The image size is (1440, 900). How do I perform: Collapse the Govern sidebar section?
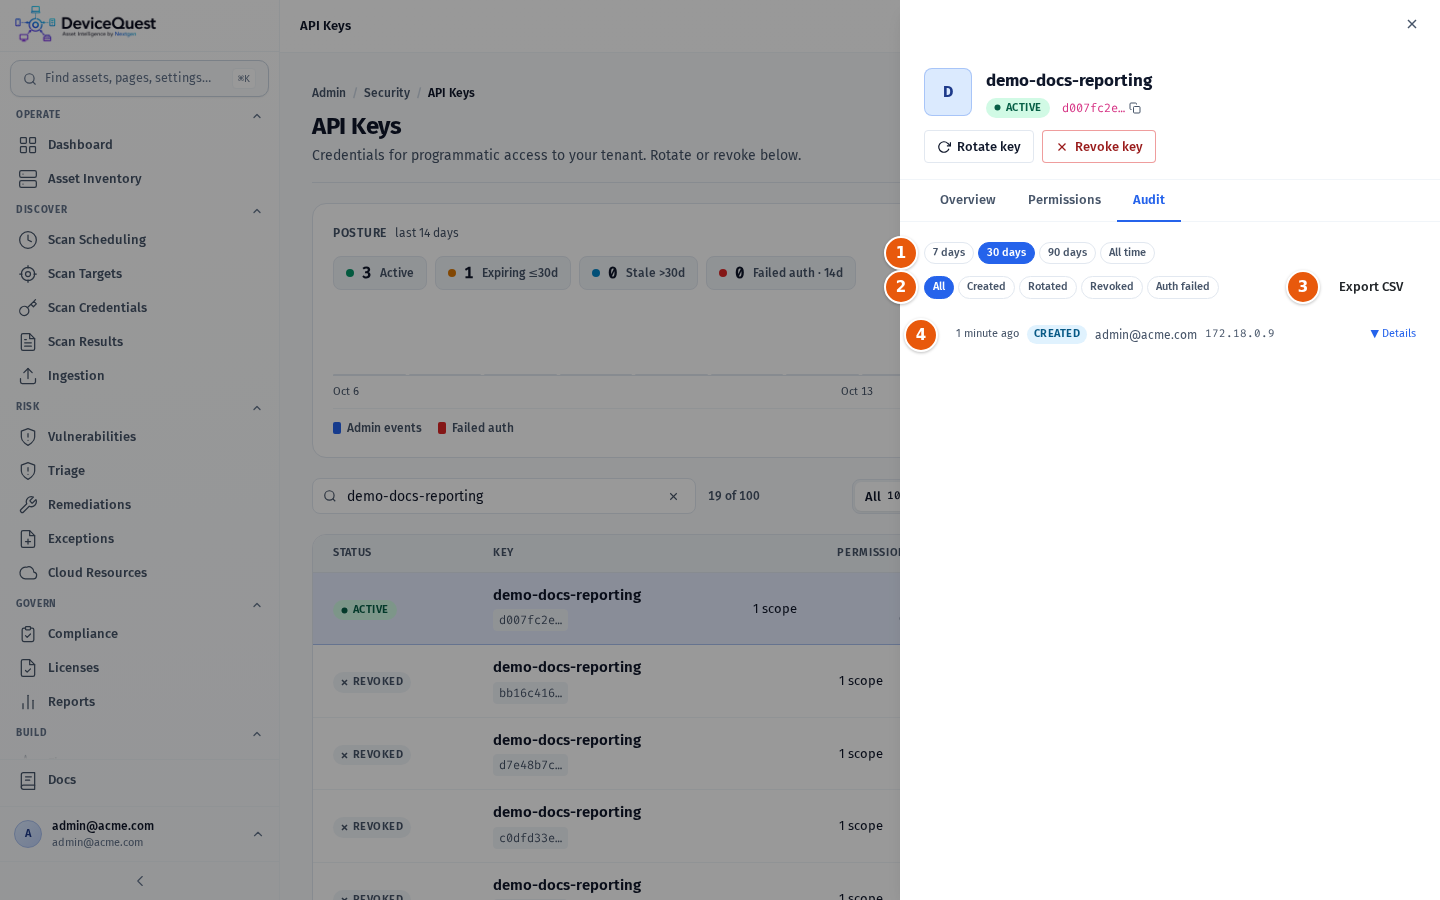(257, 605)
